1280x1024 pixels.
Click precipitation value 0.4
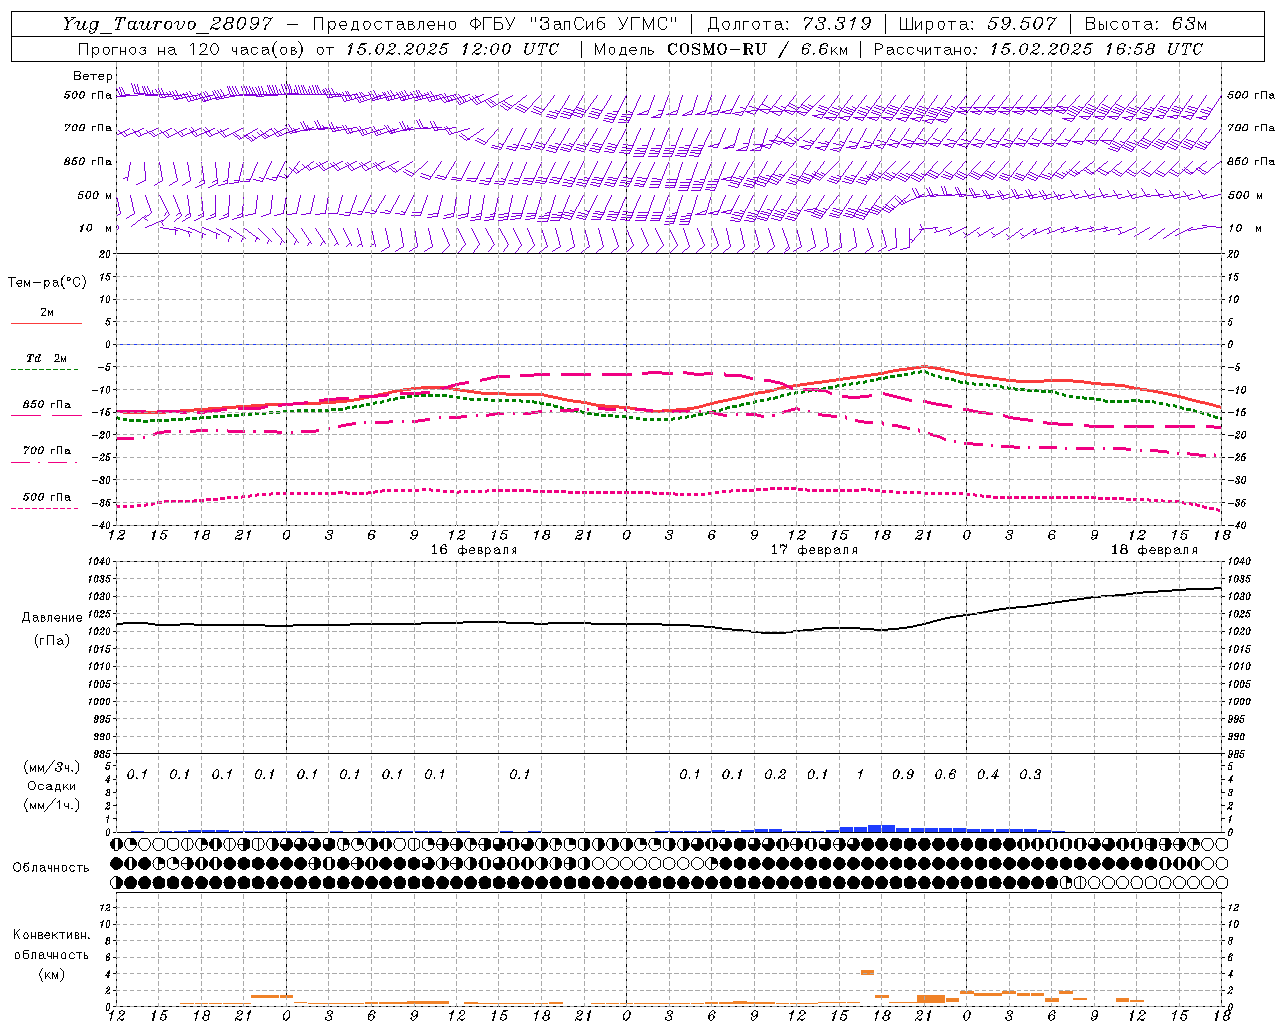coord(987,774)
